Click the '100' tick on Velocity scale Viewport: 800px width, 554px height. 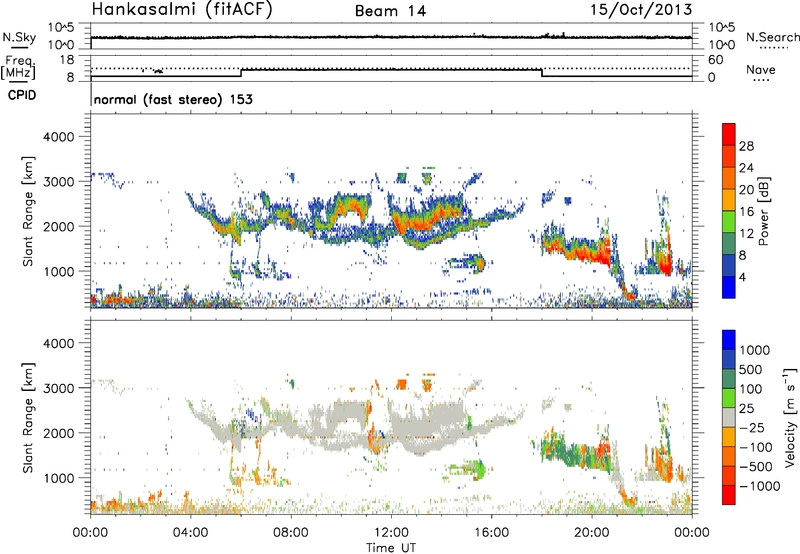751,389
